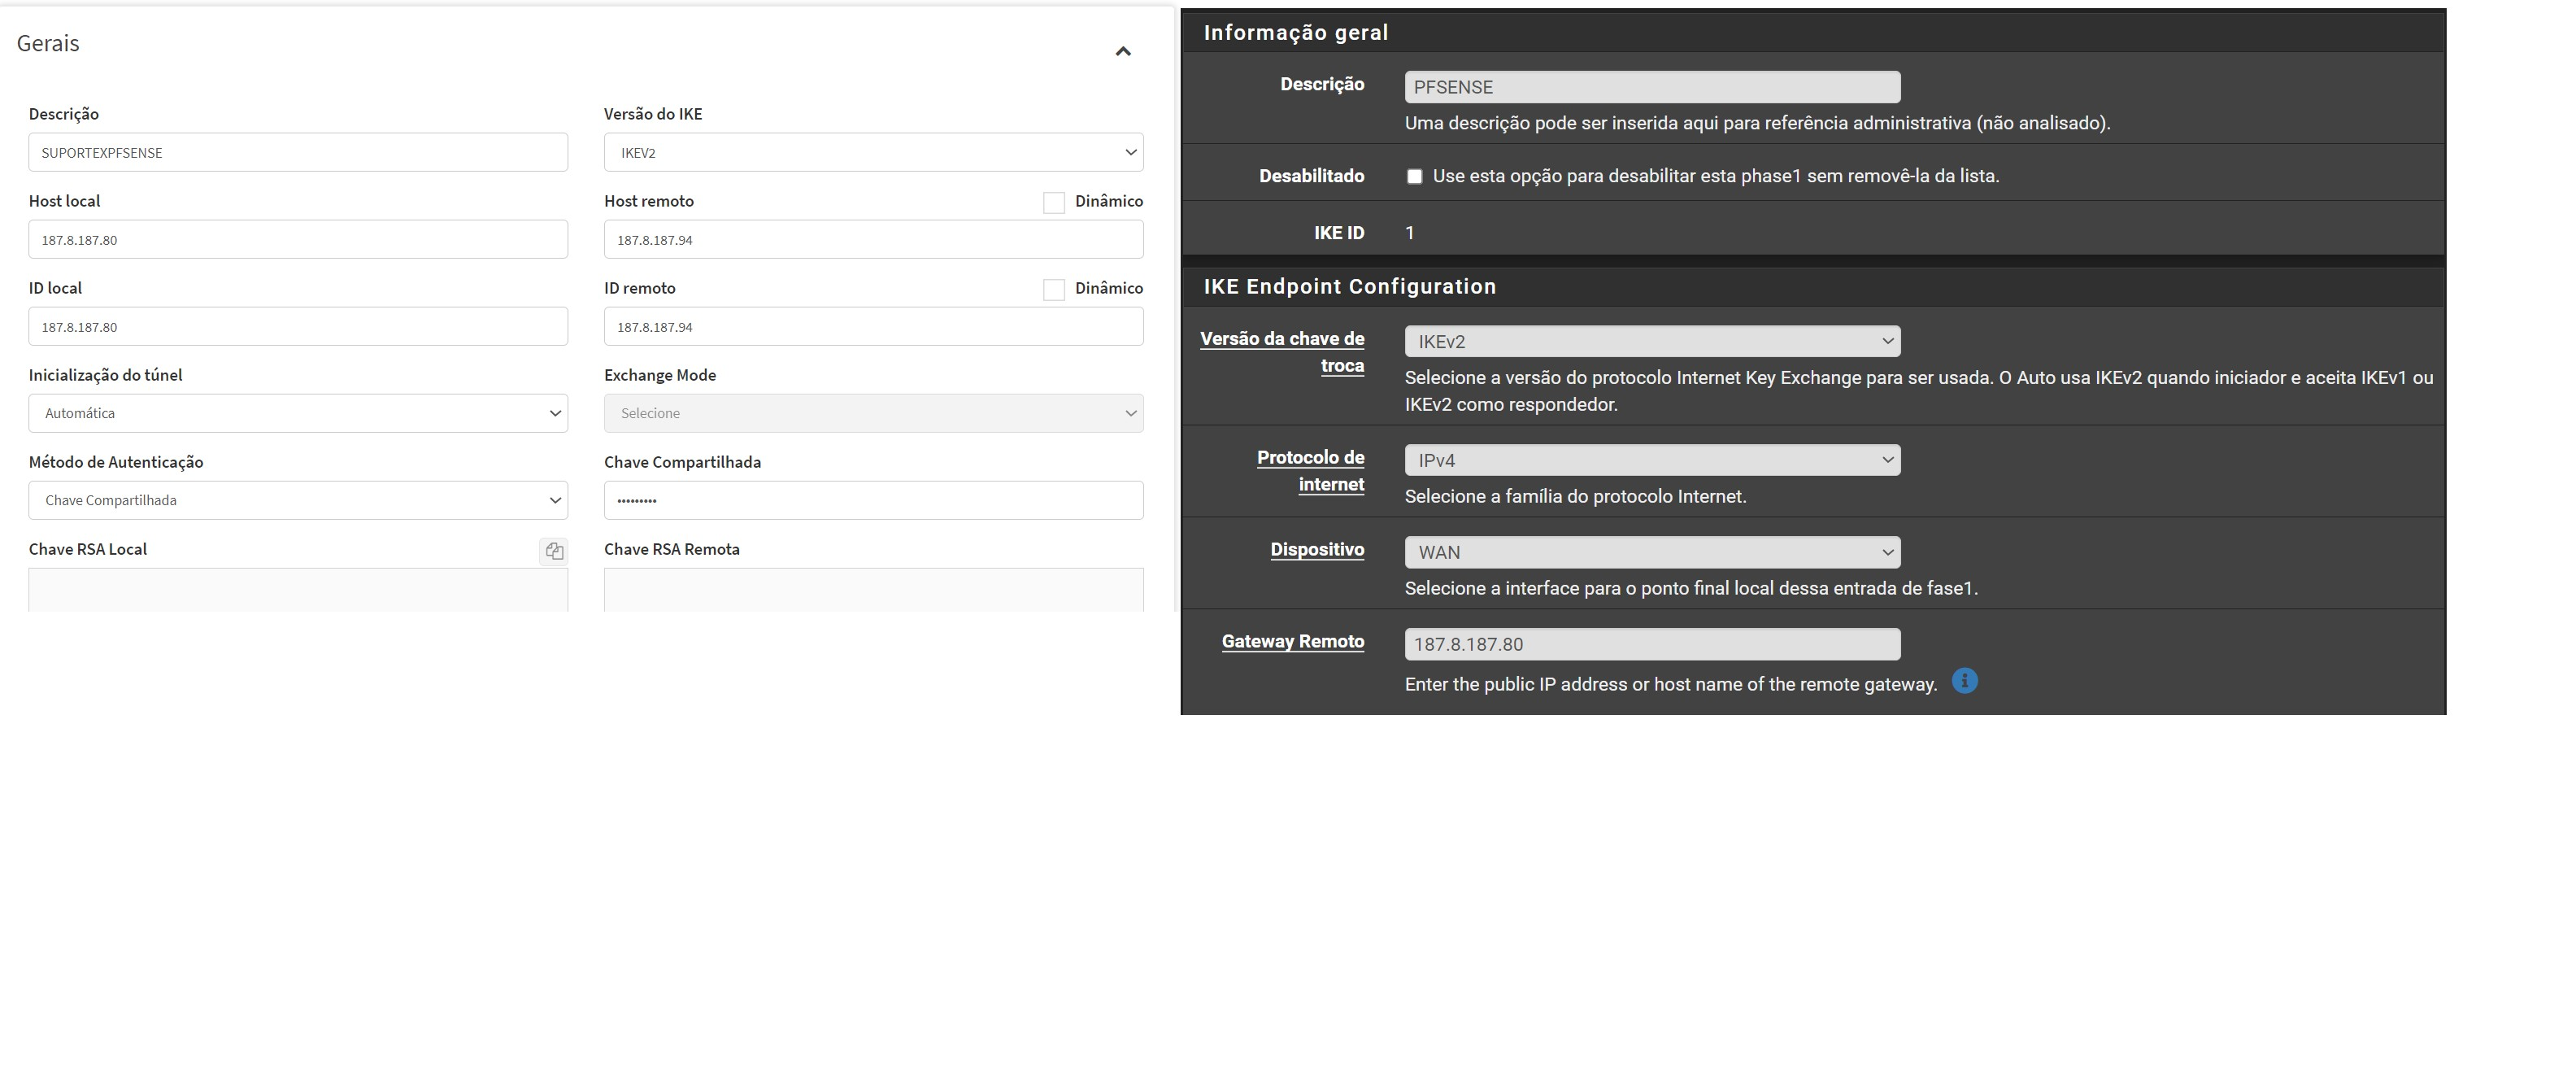Check the Desabilitado phase1 checkbox
This screenshot has width=2576, height=1090.
click(1414, 177)
